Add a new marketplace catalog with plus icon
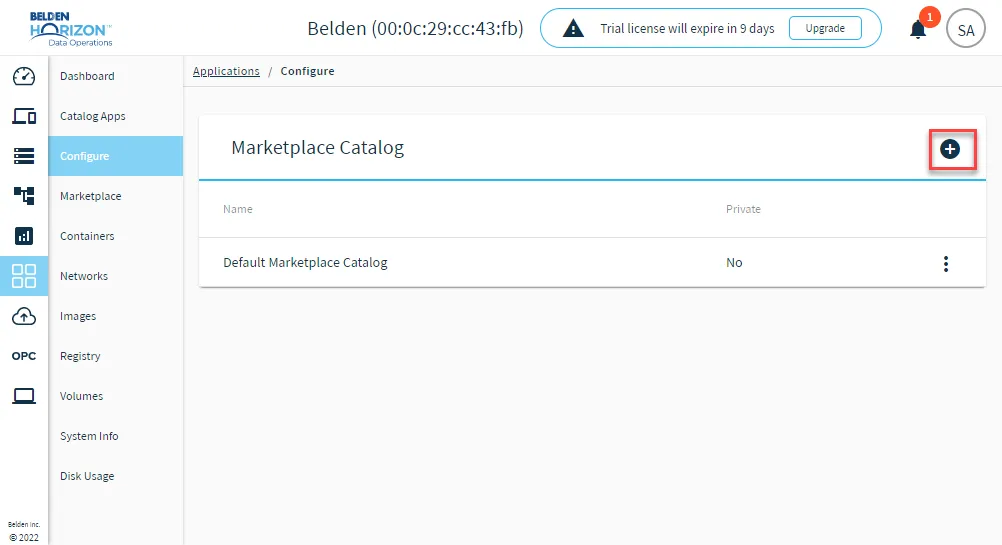The height and width of the screenshot is (545, 1002). coord(950,149)
